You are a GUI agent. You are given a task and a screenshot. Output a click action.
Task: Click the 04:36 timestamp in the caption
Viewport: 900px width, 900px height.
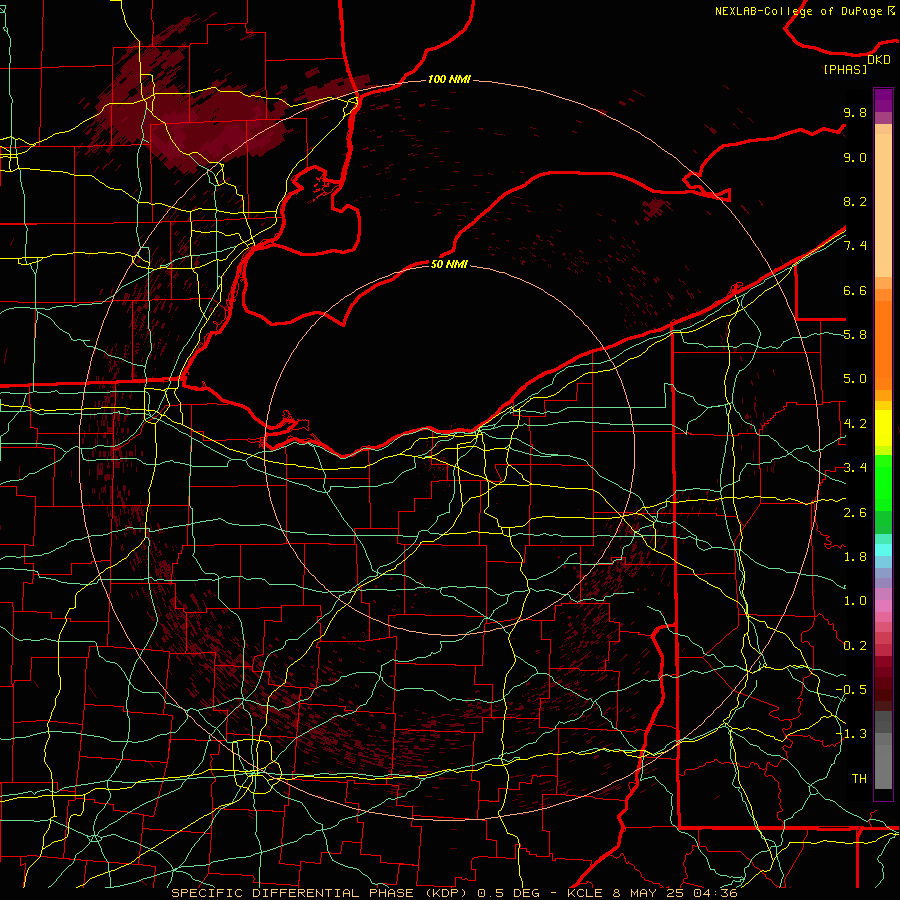coord(715,893)
